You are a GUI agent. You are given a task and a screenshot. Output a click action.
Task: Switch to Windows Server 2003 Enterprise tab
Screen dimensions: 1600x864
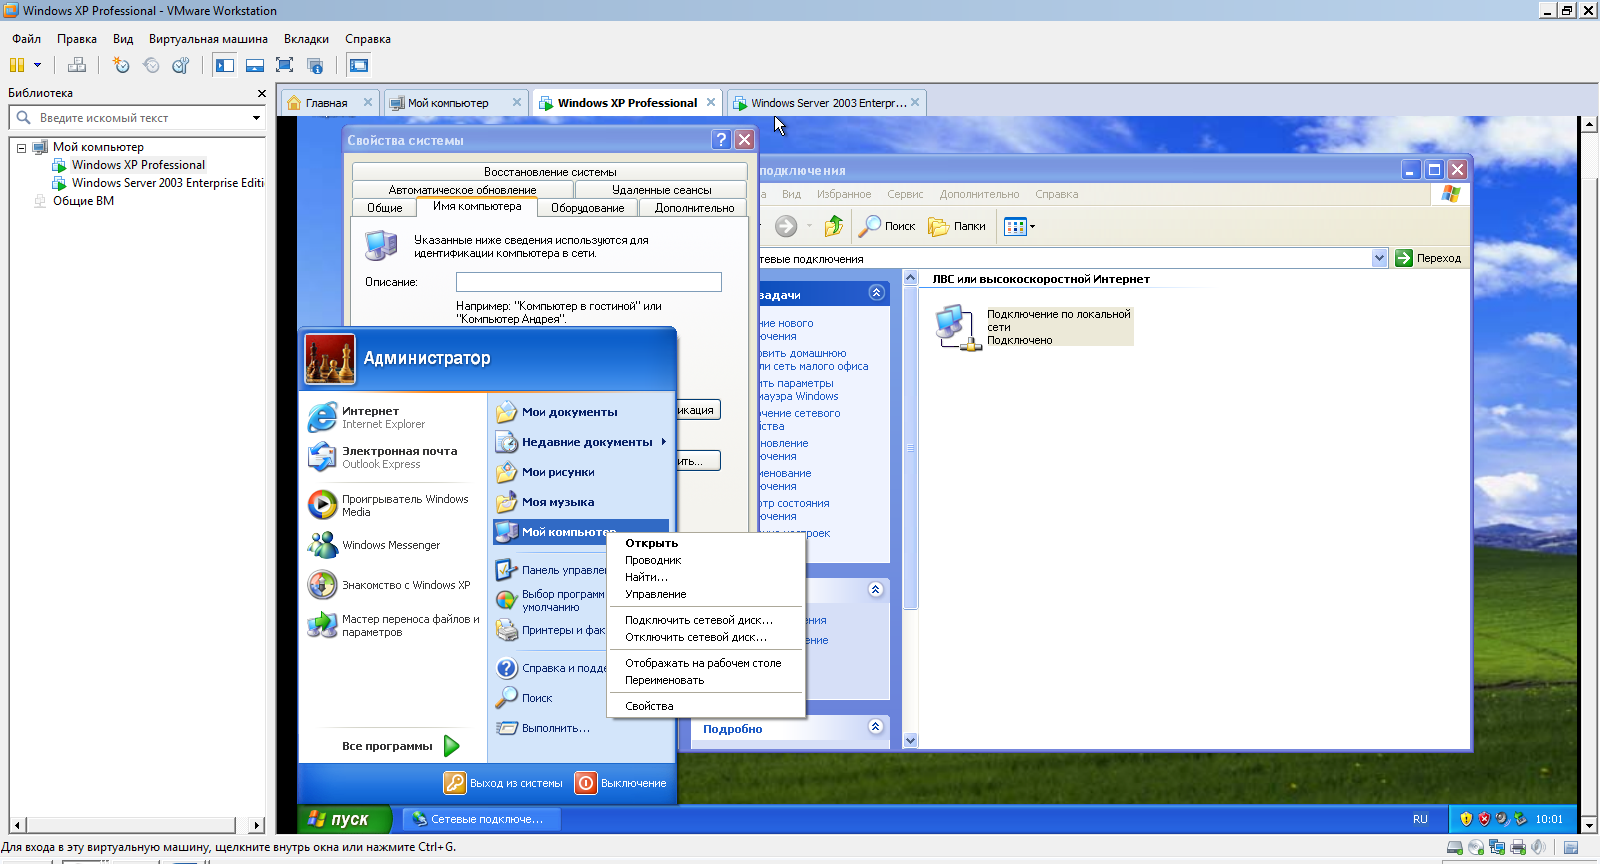click(x=828, y=103)
